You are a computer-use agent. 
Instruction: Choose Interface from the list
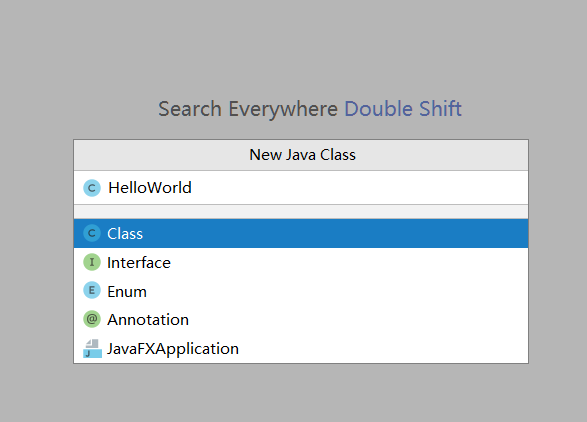301,262
